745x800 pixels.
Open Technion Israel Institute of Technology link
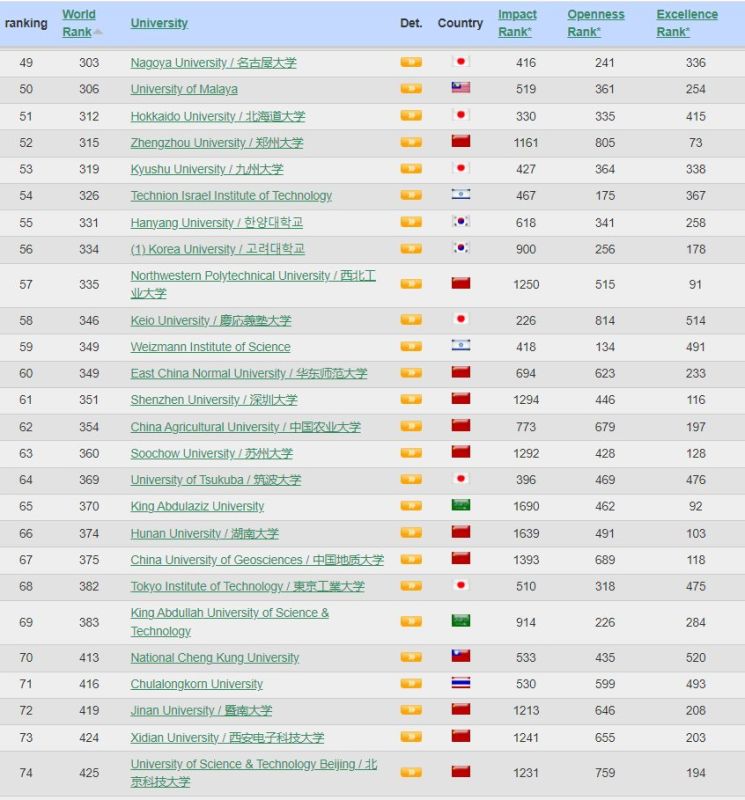pos(231,196)
